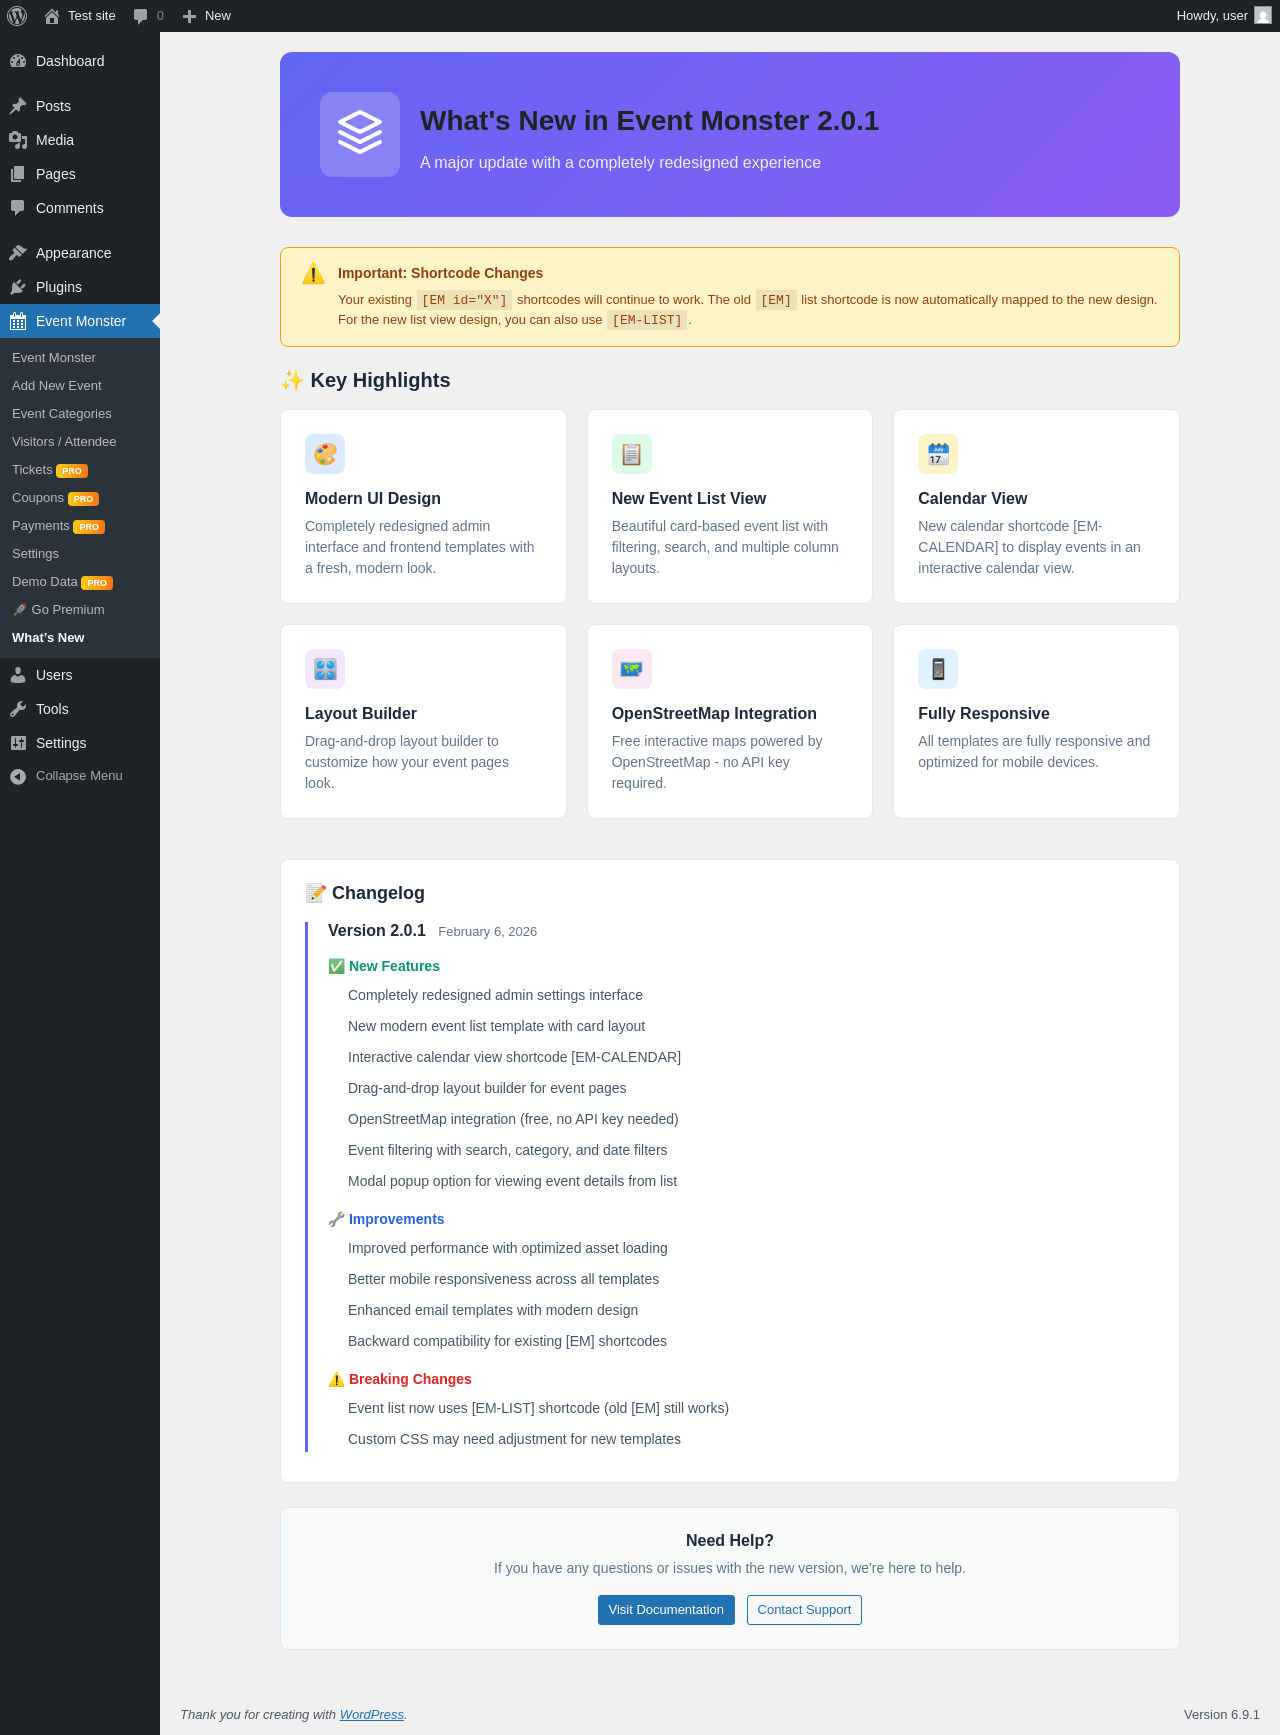Click the WordPress logo in admin bar
The height and width of the screenshot is (1735, 1280).
pyautogui.click(x=17, y=16)
